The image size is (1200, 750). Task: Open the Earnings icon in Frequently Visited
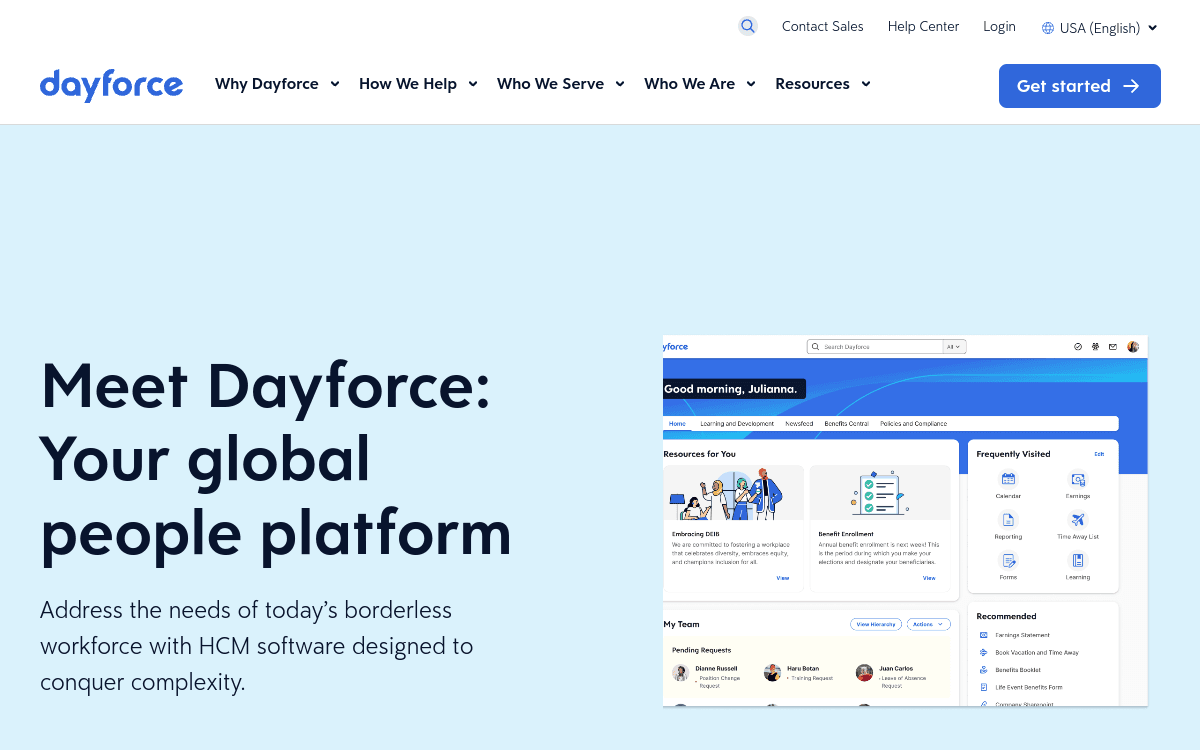click(1078, 480)
